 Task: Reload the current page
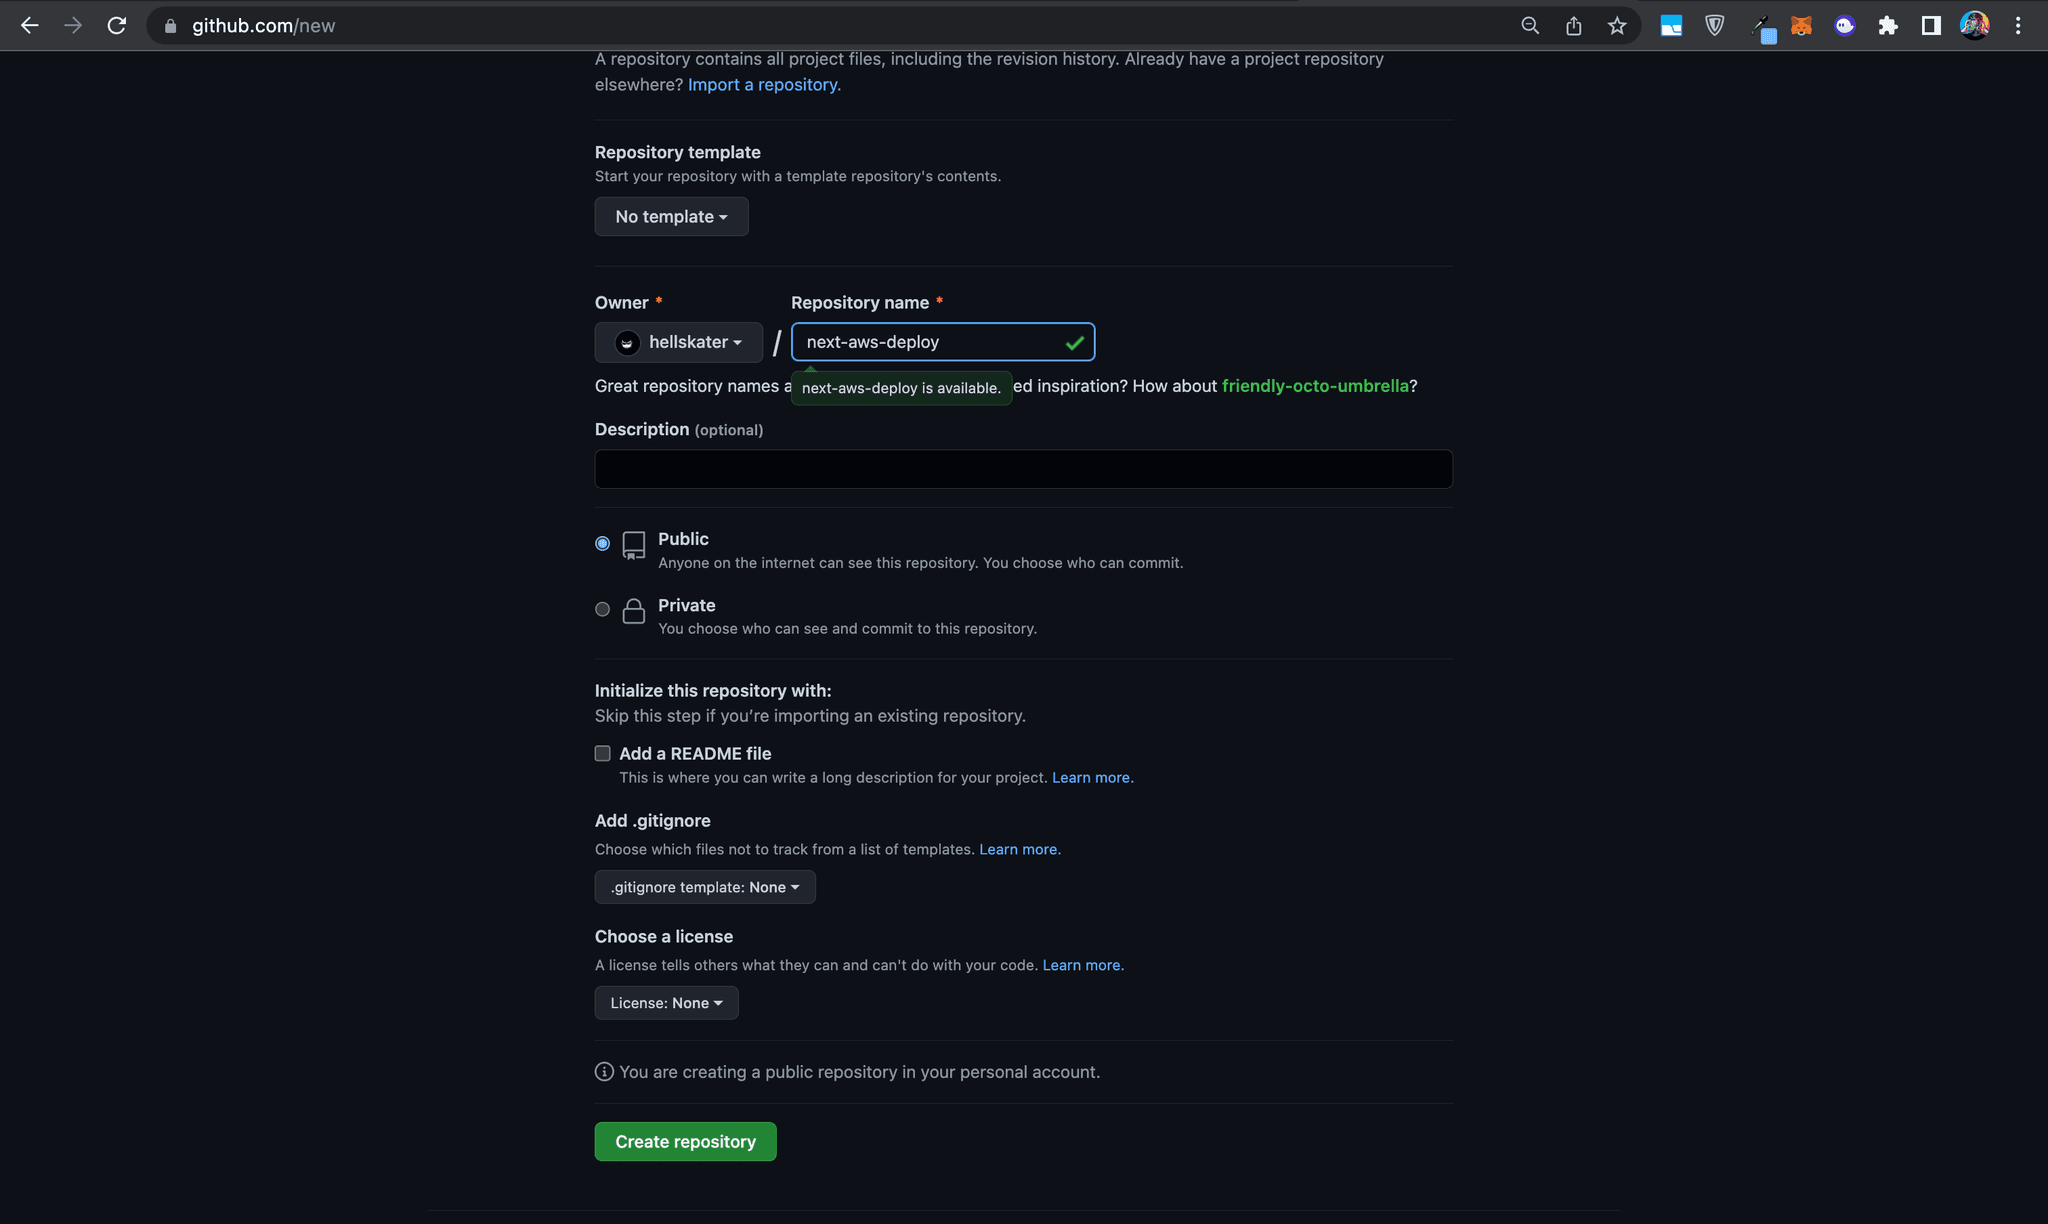tap(117, 25)
